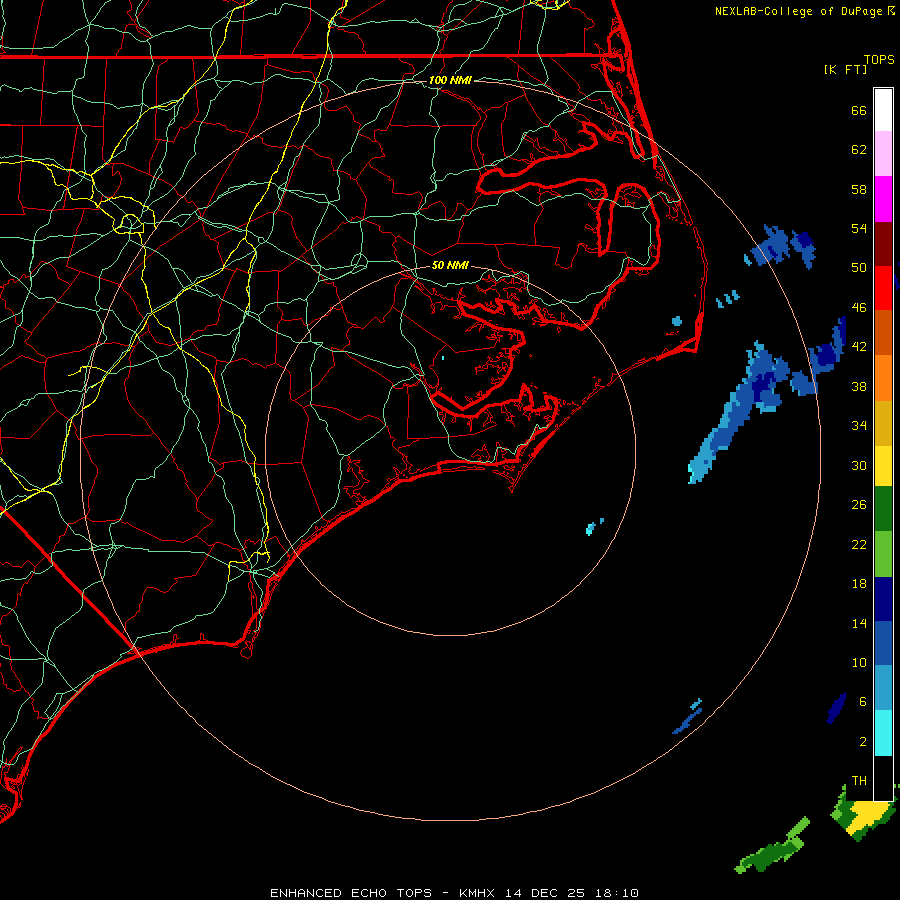The width and height of the screenshot is (900, 900).
Task: Click the '18:10' timestamp text
Action: click(615, 893)
